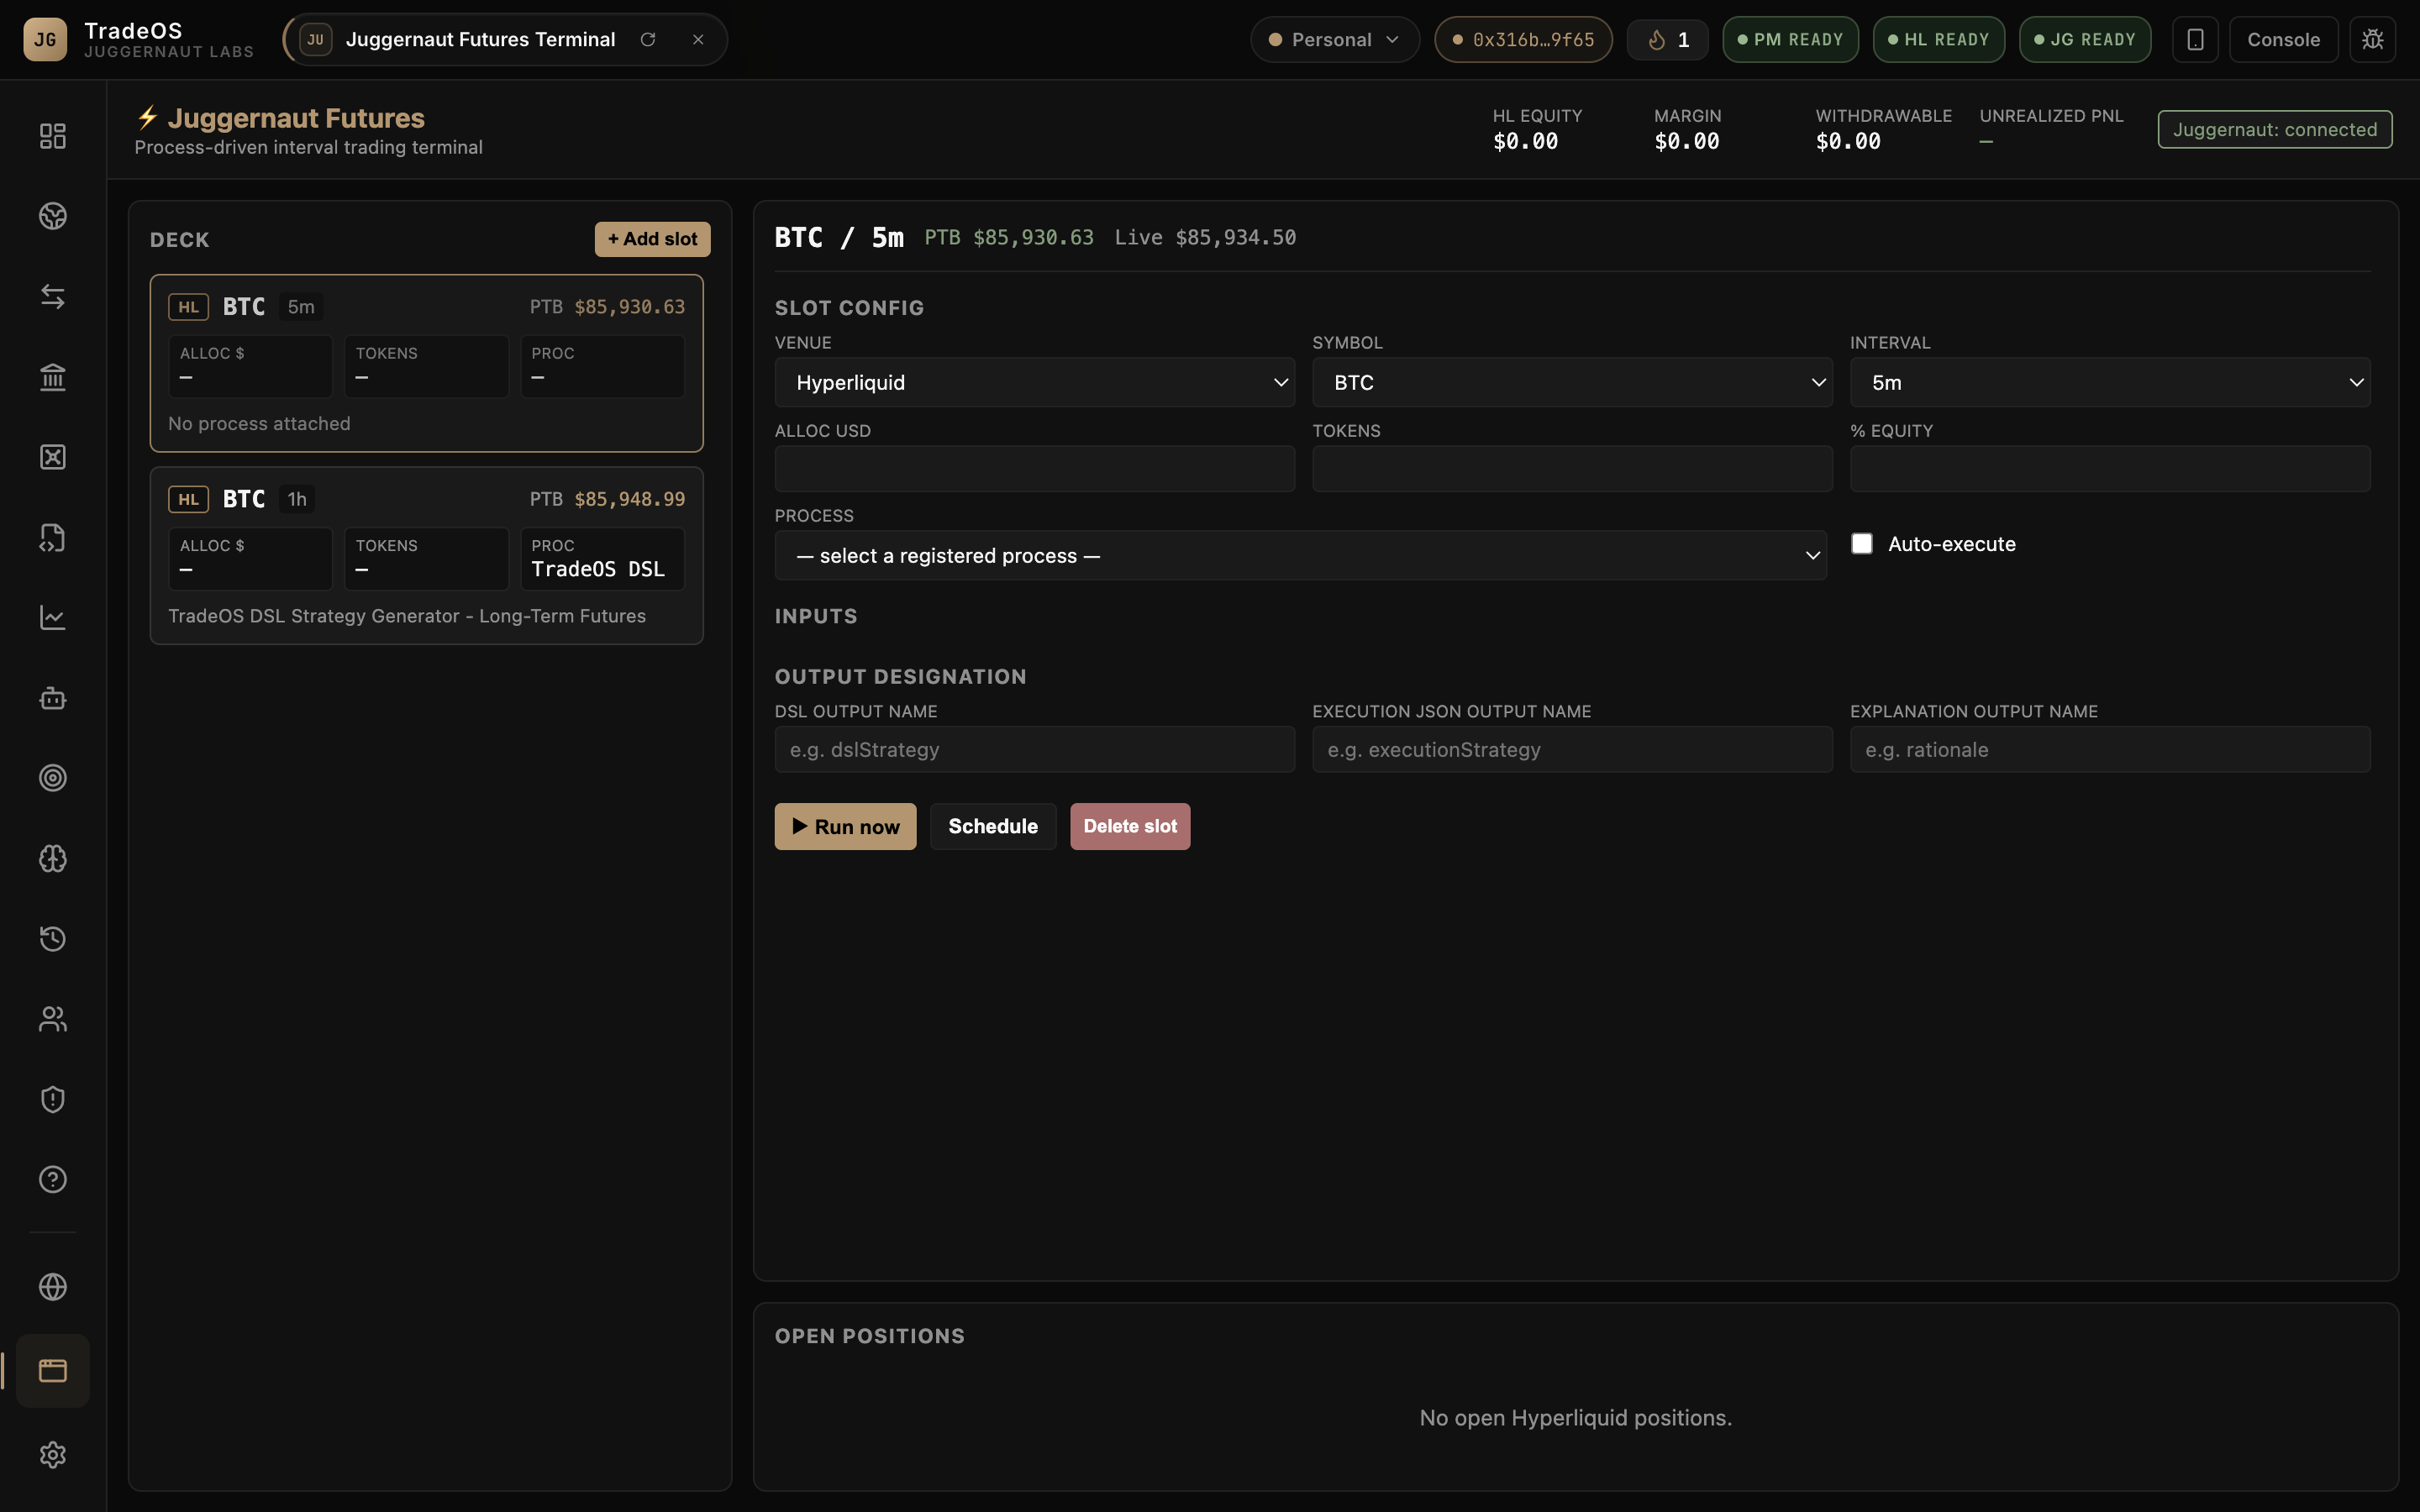This screenshot has width=2420, height=1512.
Task: Click the bug debug icon in top bar
Action: pos(2372,40)
